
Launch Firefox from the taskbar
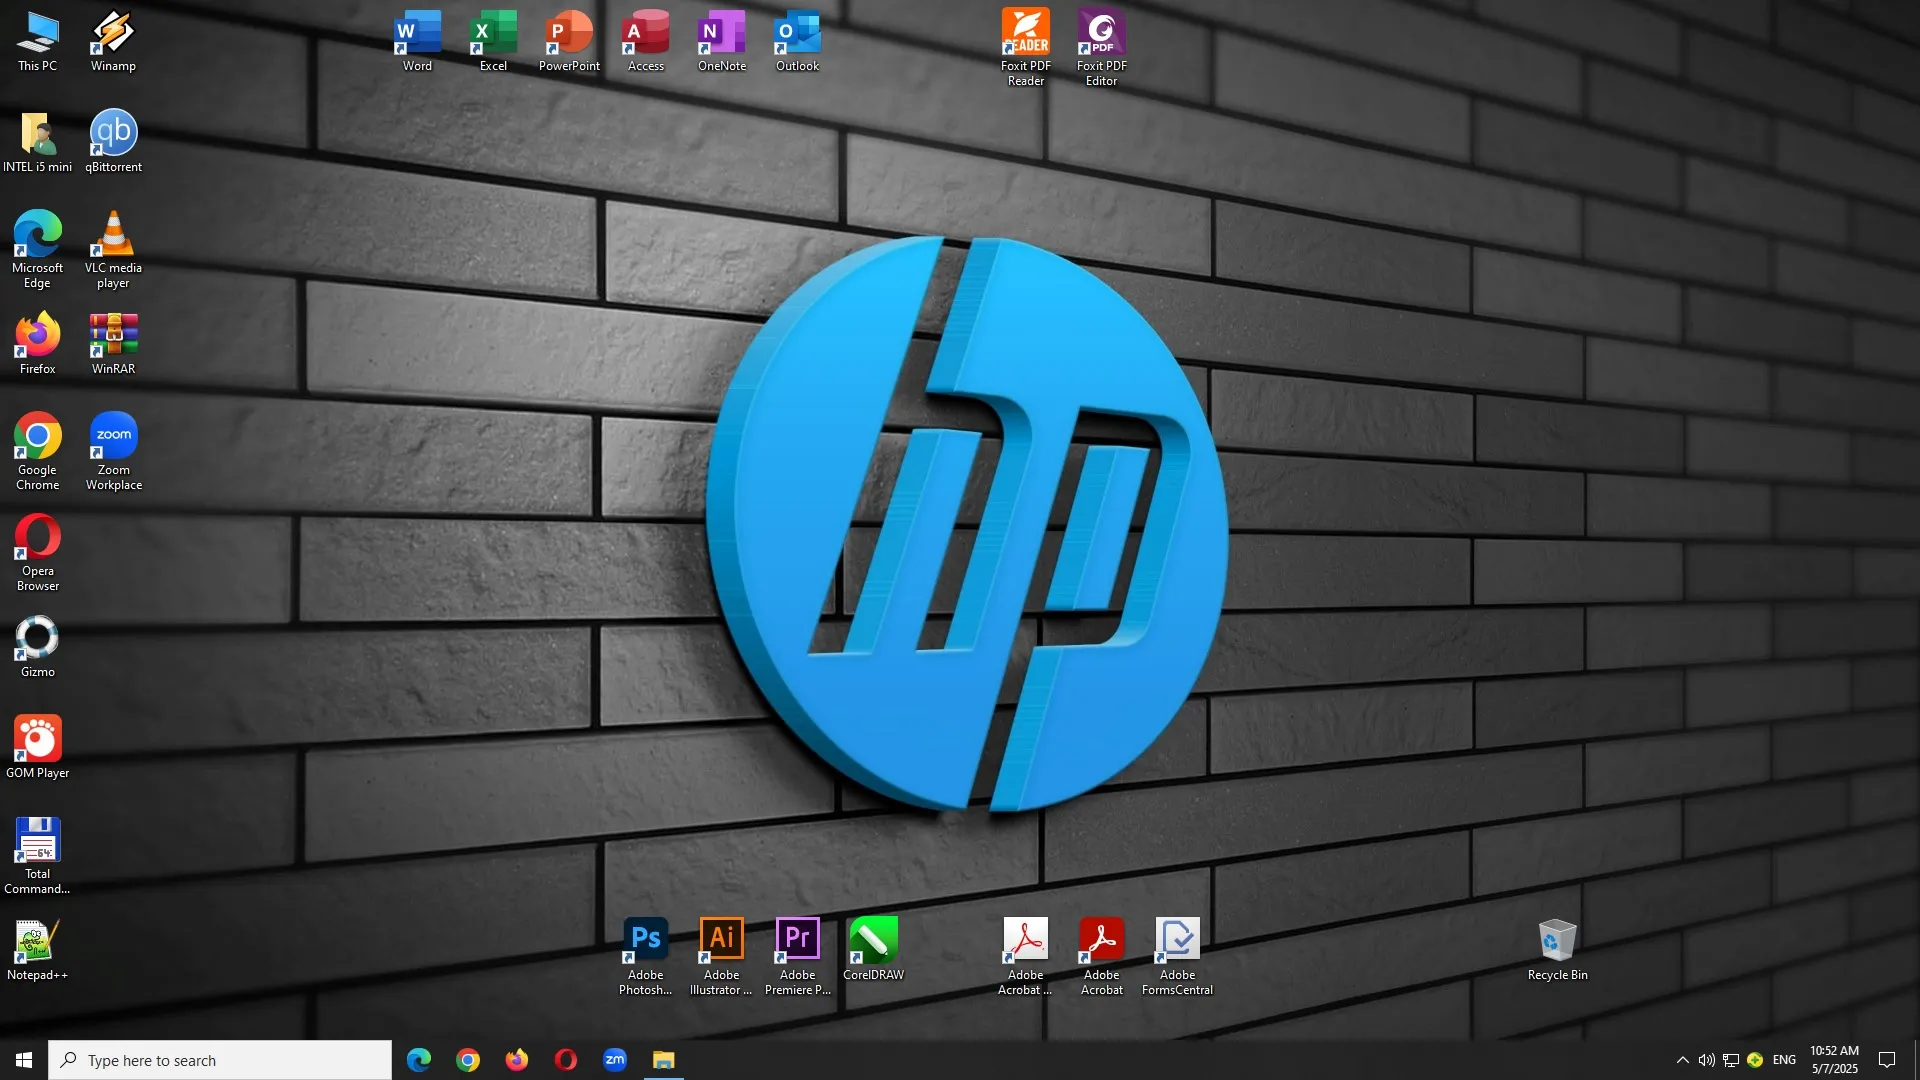tap(517, 1060)
